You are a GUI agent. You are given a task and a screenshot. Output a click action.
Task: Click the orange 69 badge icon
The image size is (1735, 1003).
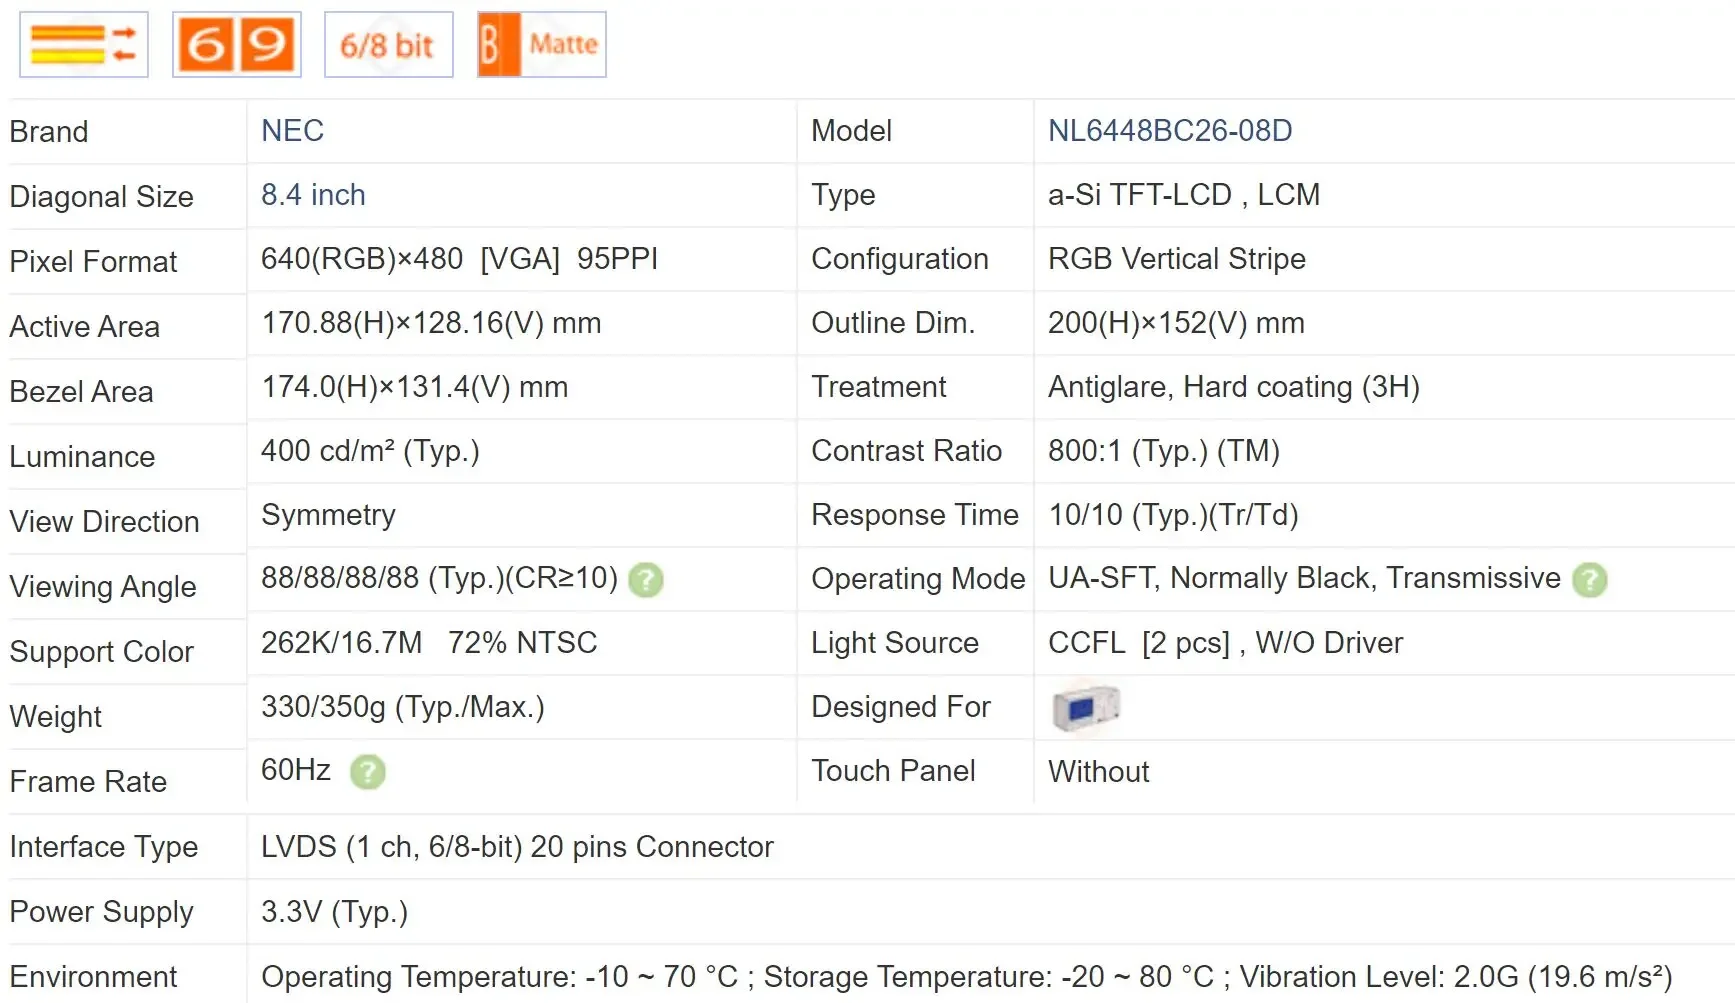pos(237,45)
